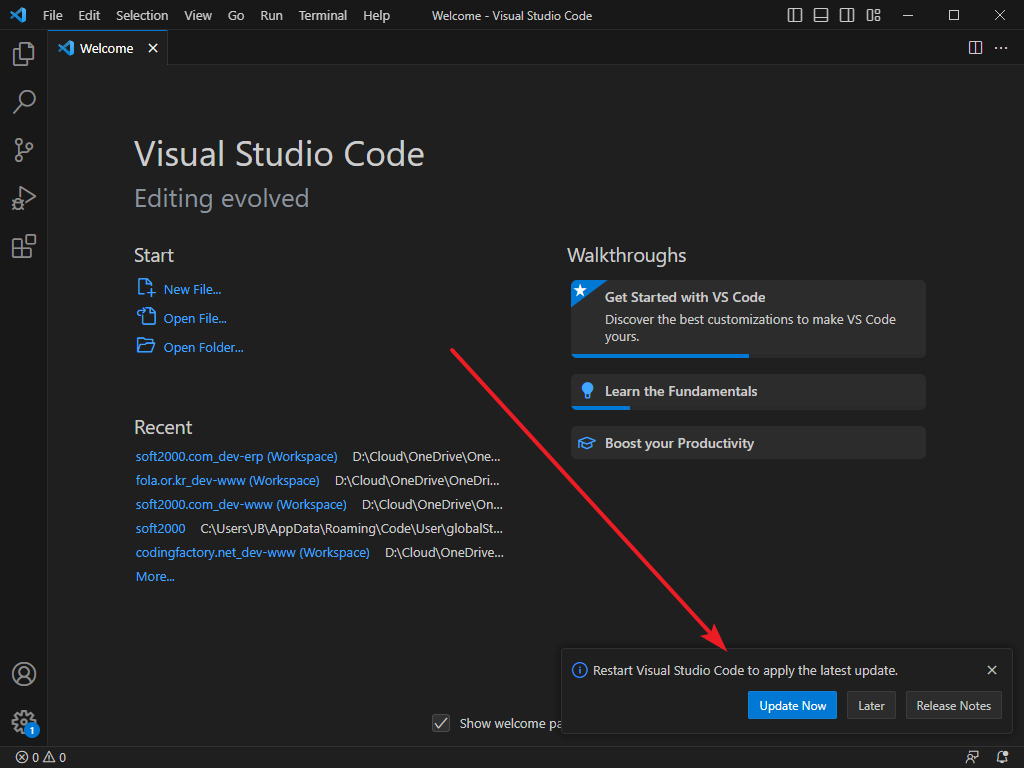Open the Source Control view

click(x=24, y=150)
